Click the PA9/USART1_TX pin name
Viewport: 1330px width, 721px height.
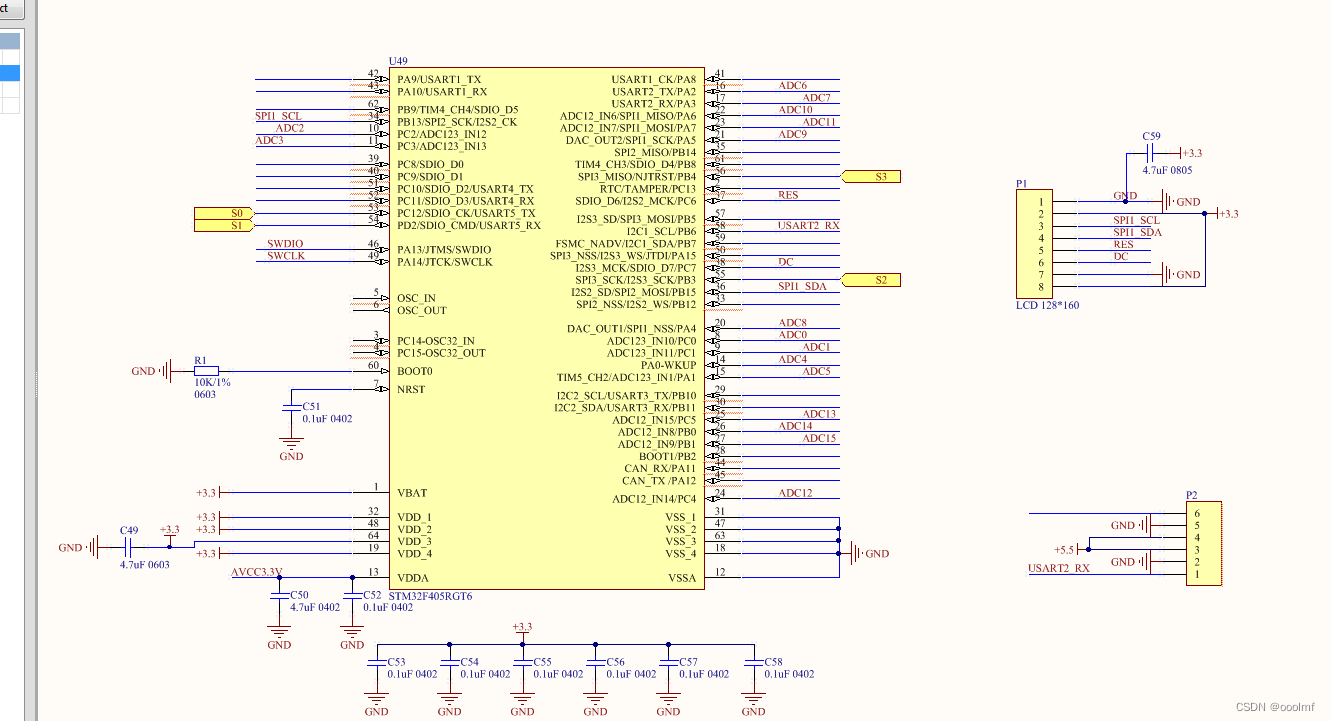[x=439, y=79]
